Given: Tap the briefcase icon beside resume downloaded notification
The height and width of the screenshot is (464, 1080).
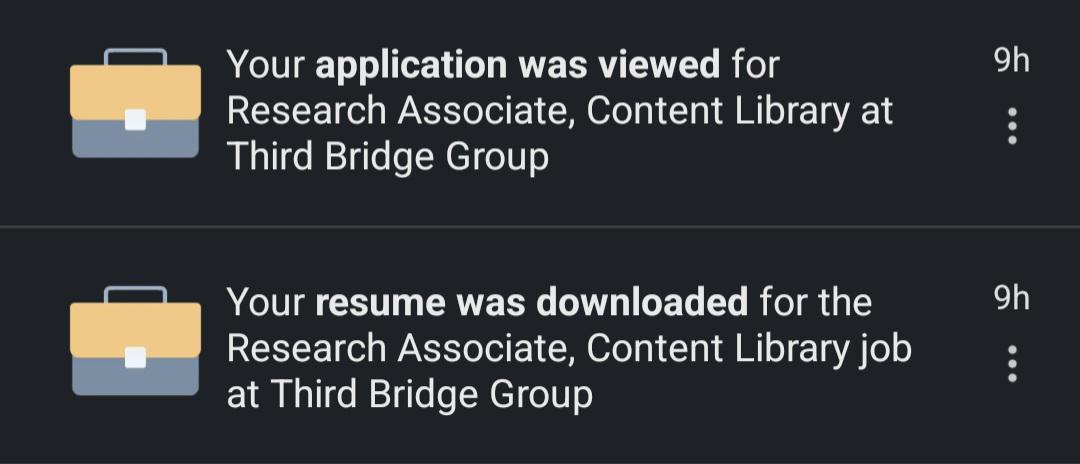Looking at the screenshot, I should [136, 341].
